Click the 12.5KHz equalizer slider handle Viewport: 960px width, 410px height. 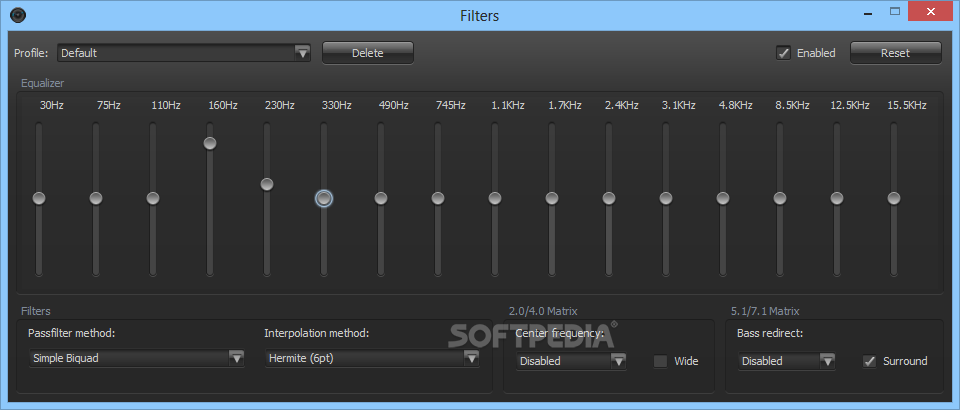837,198
